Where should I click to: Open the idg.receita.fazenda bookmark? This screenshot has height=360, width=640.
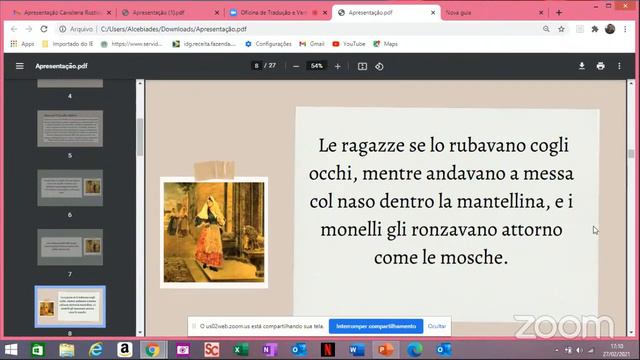(204, 44)
